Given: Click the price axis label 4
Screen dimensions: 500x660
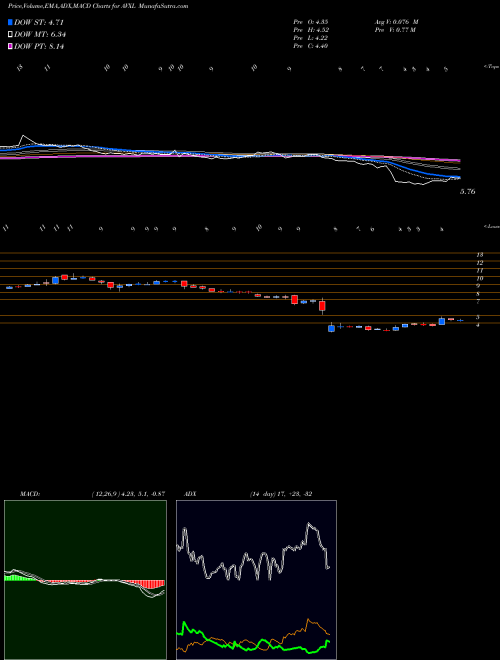Looking at the screenshot, I should 478,325.
